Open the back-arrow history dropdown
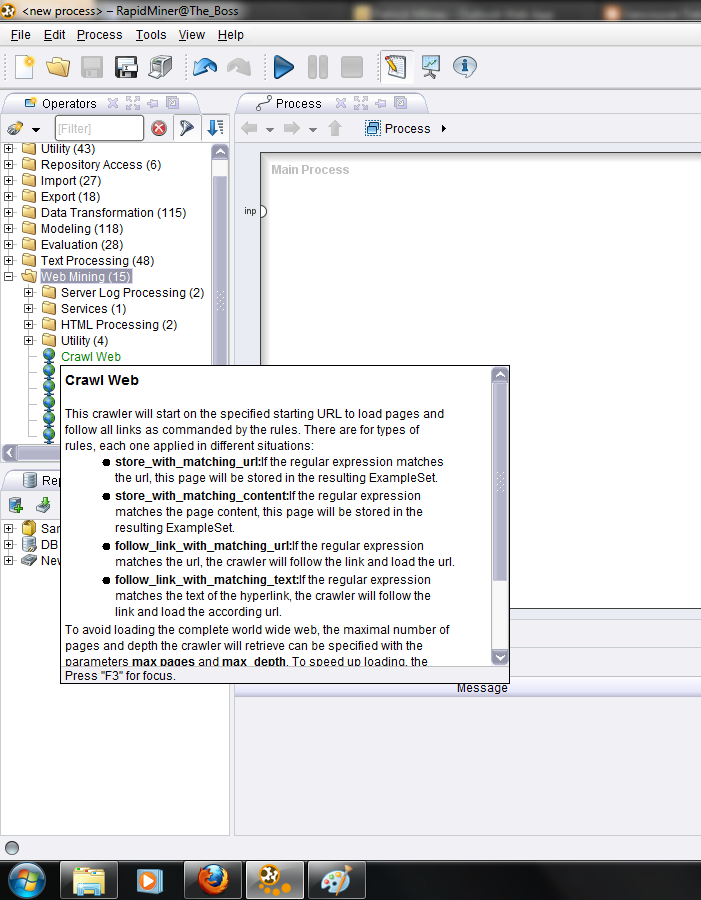The height and width of the screenshot is (900, 701). [270, 129]
